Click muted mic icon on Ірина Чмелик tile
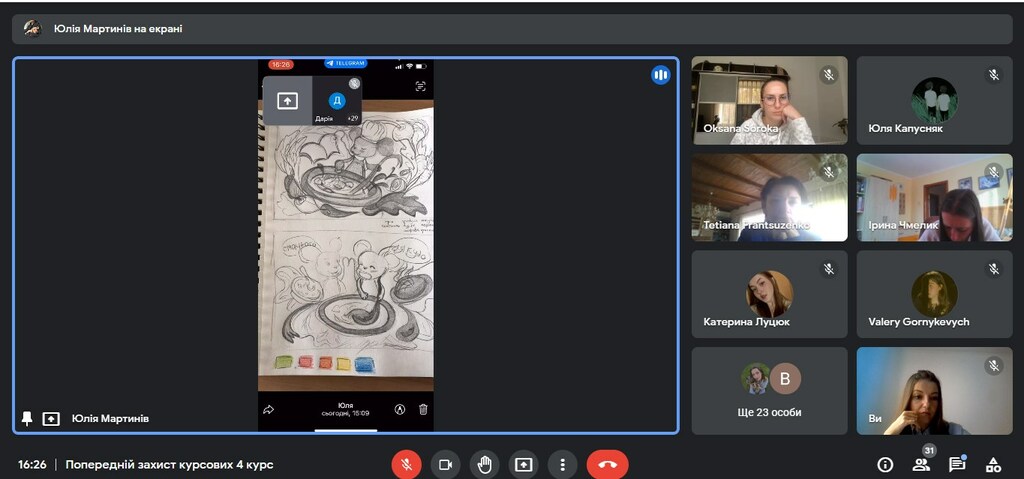The height and width of the screenshot is (479, 1024). point(994,172)
